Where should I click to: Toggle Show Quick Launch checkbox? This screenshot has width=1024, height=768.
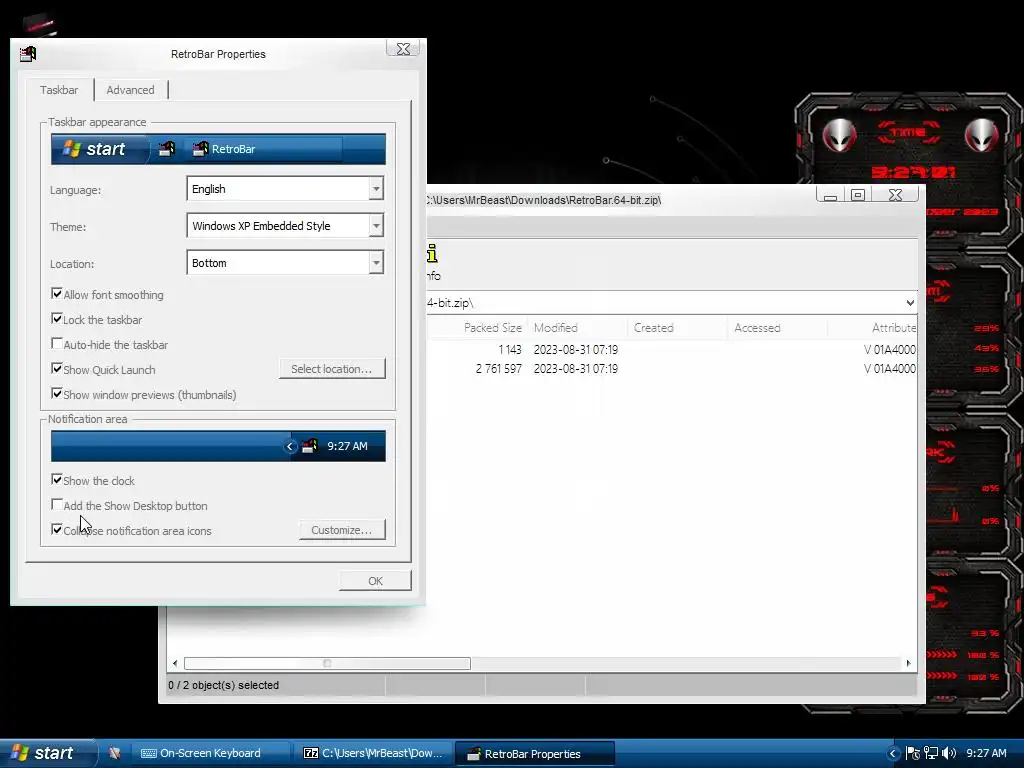pos(57,369)
